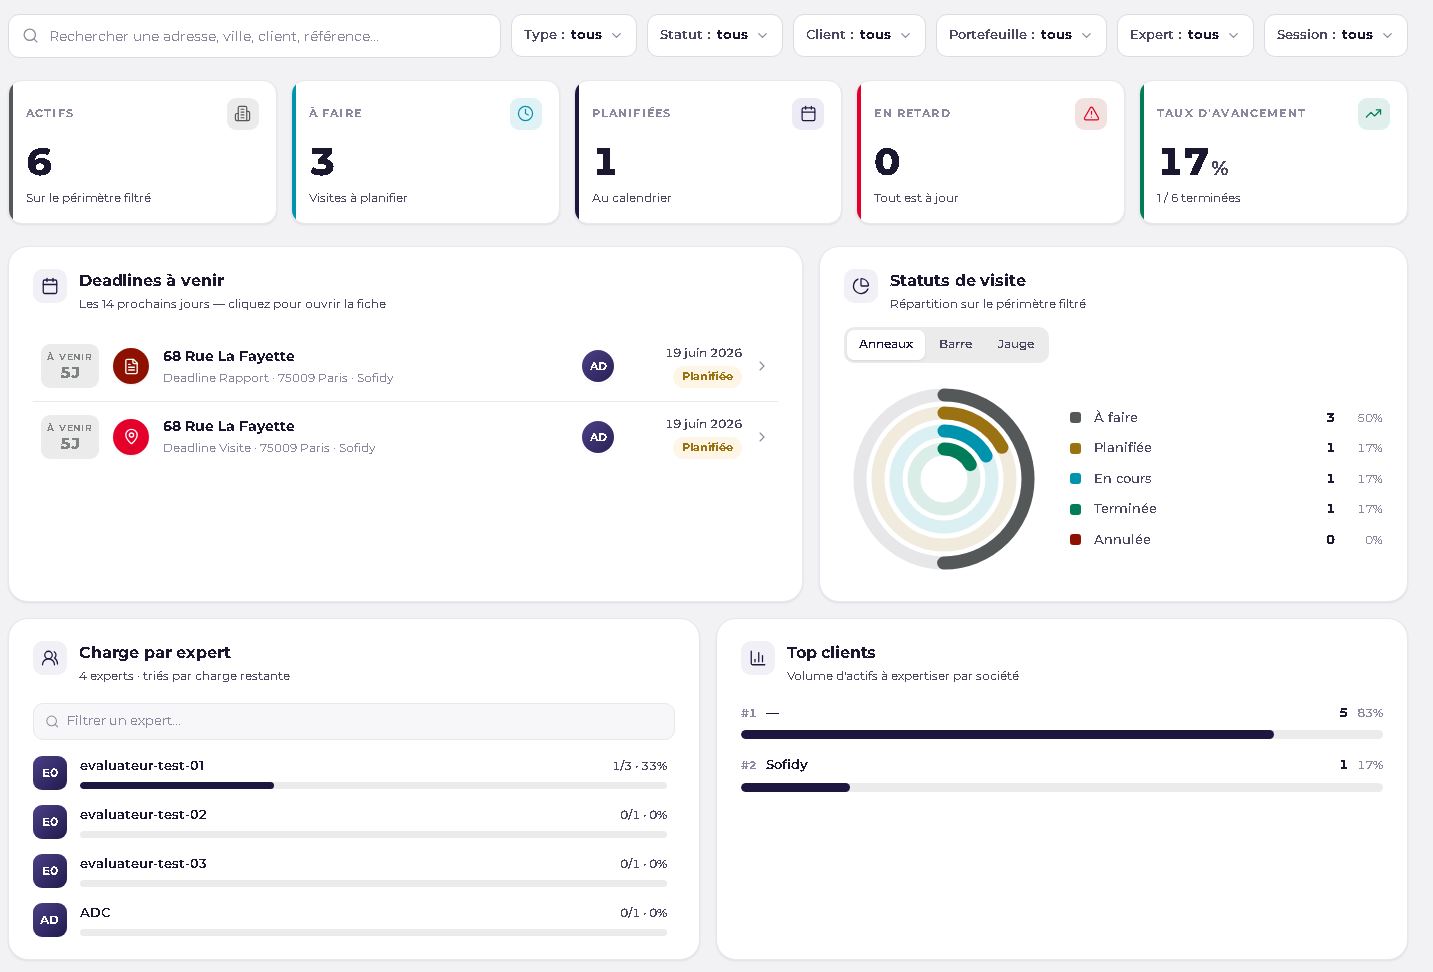This screenshot has height=972, width=1433.
Task: Click the En cours label in the legend
Action: pyautogui.click(x=1122, y=479)
